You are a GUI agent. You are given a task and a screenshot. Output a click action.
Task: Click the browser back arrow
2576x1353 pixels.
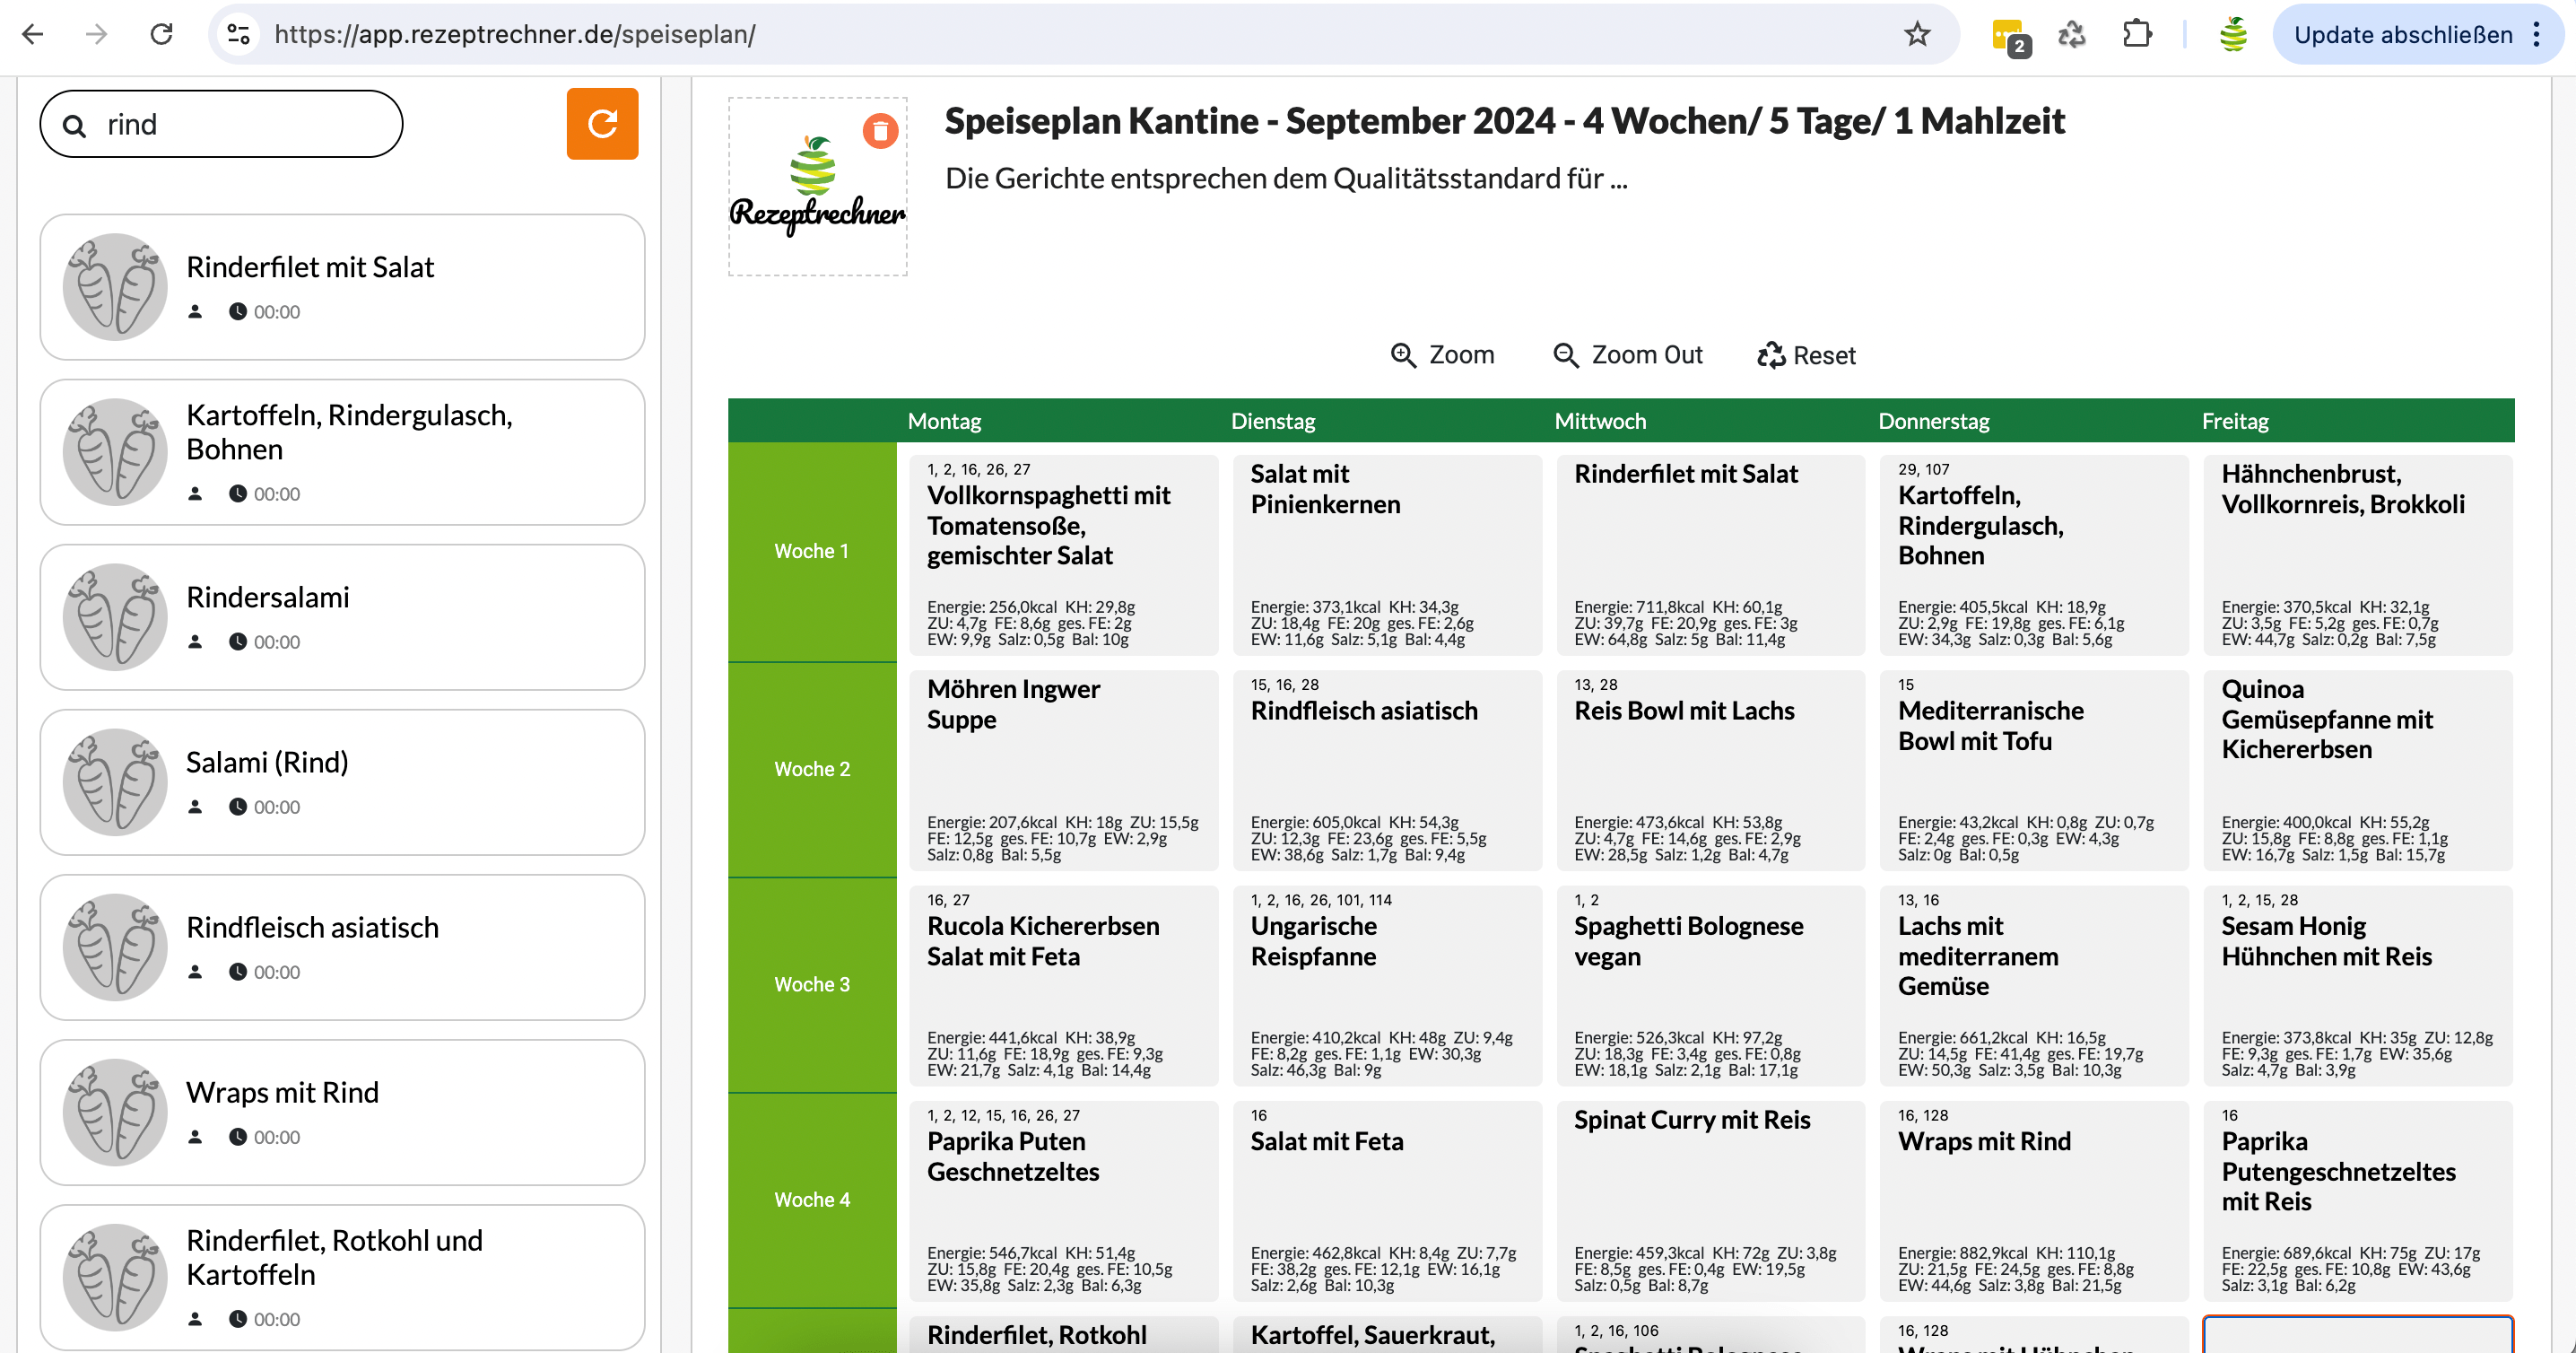pyautogui.click(x=33, y=34)
